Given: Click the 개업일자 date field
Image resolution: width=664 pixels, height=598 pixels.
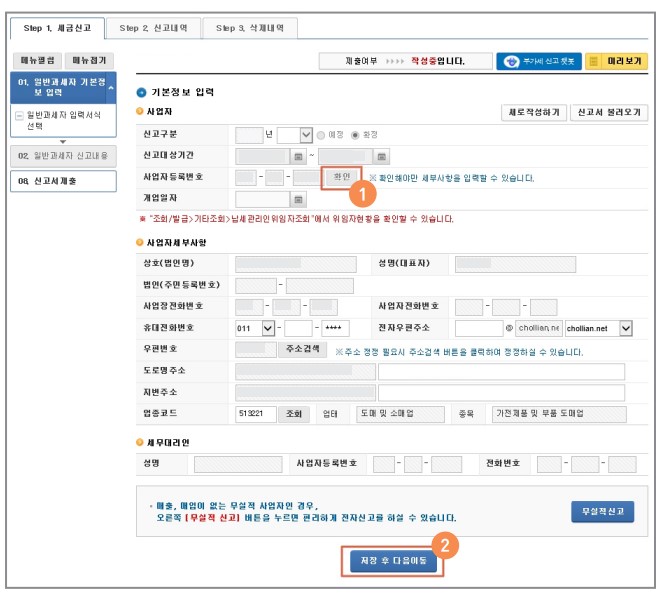Looking at the screenshot, I should pyautogui.click(x=263, y=199).
